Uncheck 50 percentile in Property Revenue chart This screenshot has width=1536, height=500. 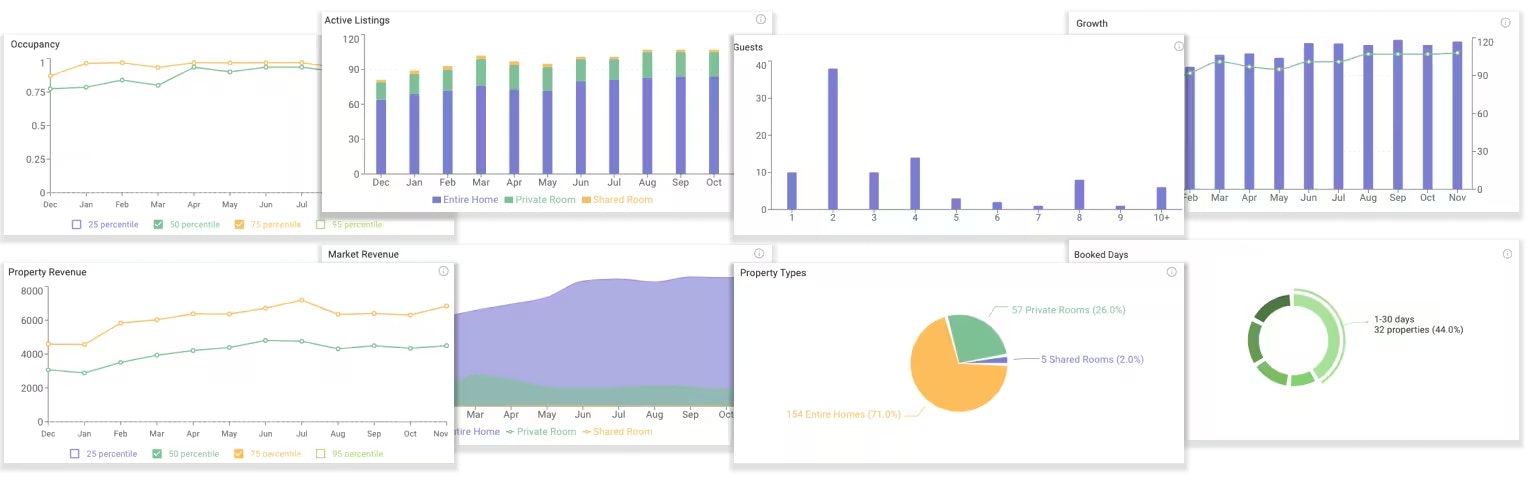[158, 453]
